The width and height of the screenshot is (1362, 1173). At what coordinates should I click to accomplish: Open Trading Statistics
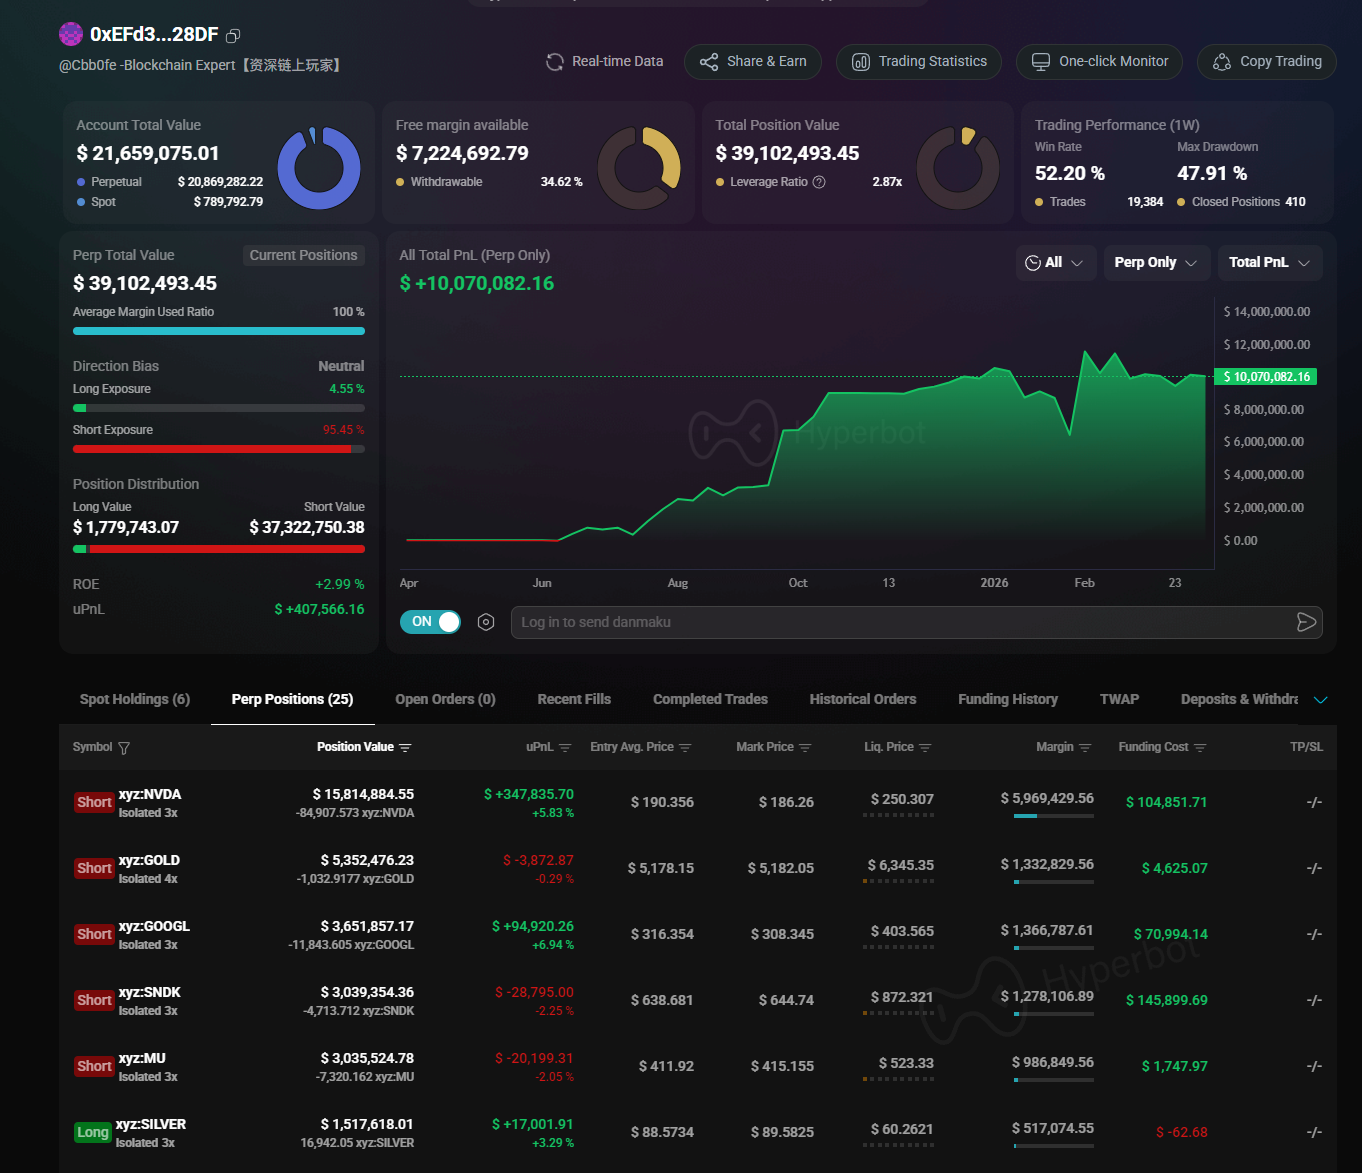click(918, 62)
